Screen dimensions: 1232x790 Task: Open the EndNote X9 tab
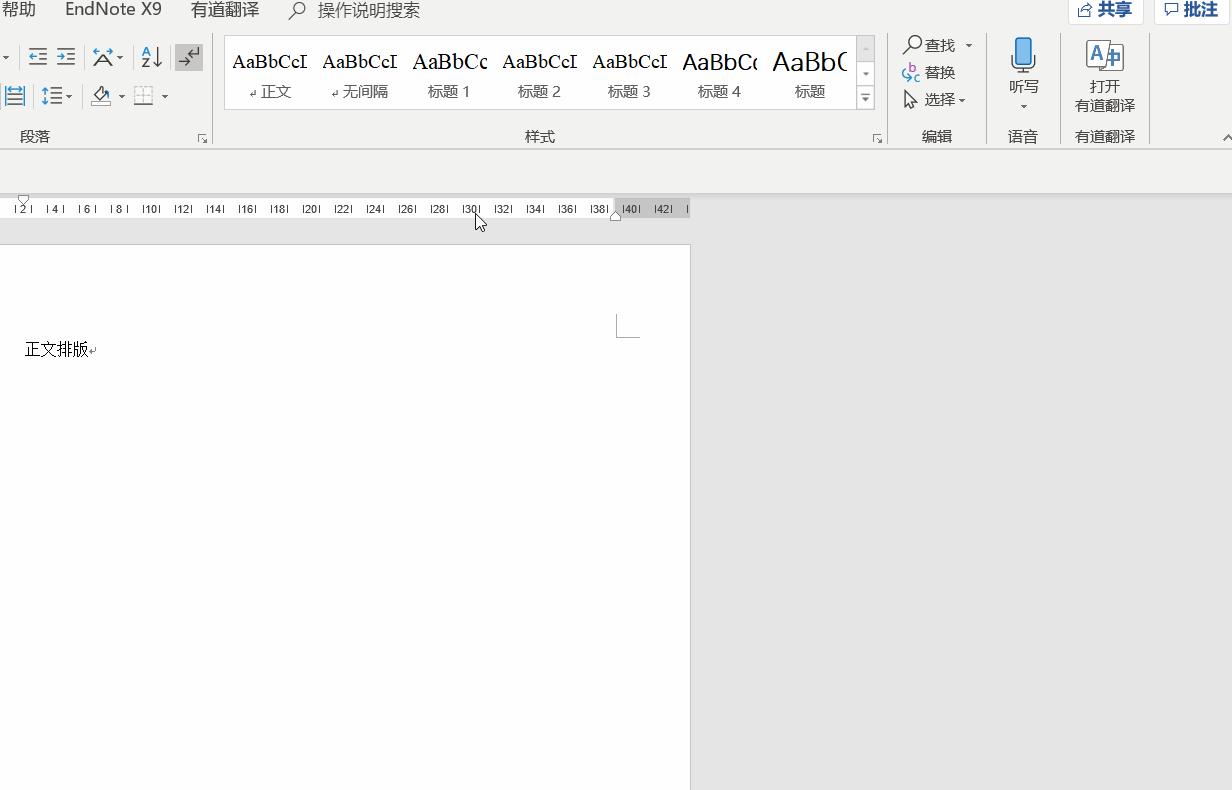click(x=113, y=10)
